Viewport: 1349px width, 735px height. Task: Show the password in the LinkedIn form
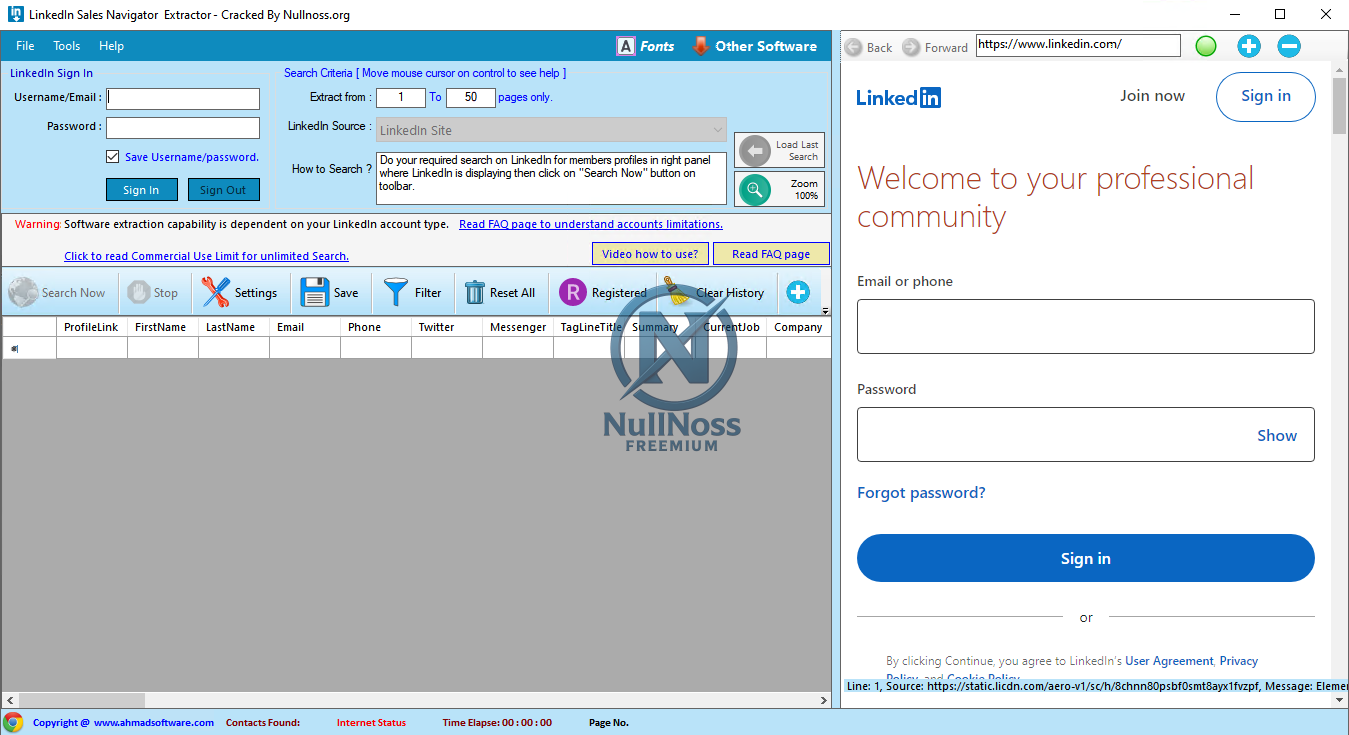pyautogui.click(x=1277, y=435)
